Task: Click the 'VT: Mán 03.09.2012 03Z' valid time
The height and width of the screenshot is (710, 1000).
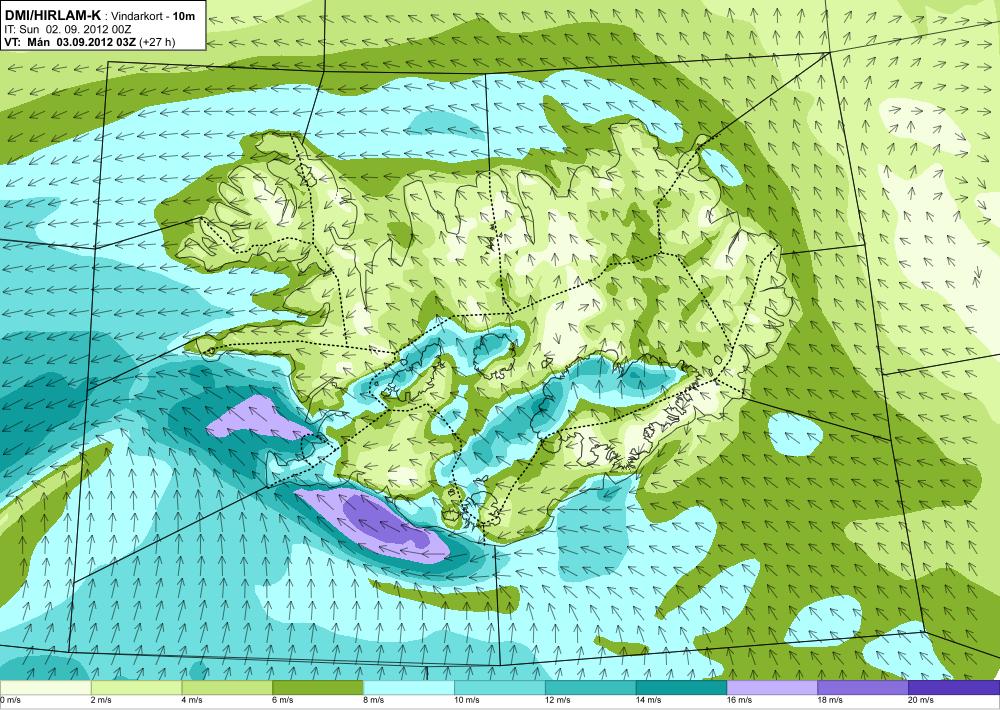Action: (x=70, y=42)
